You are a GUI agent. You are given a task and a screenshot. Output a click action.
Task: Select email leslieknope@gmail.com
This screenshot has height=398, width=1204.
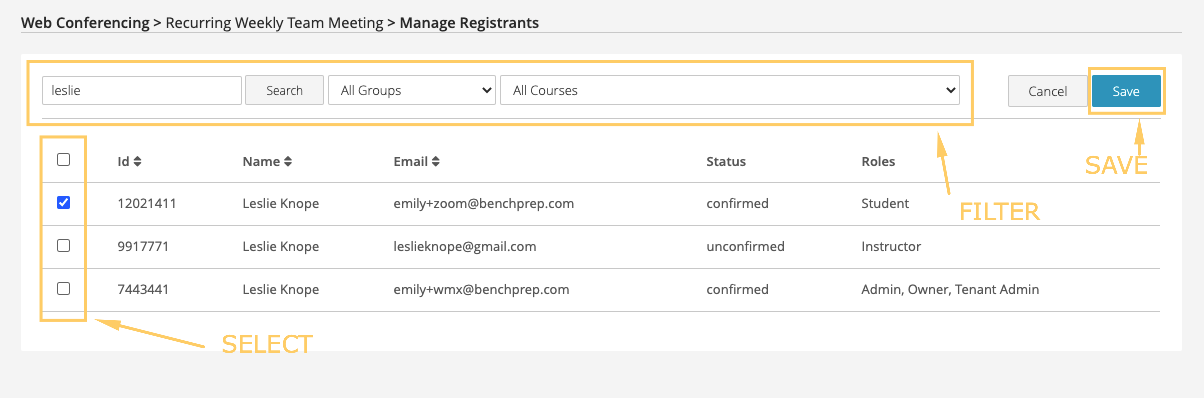click(465, 246)
